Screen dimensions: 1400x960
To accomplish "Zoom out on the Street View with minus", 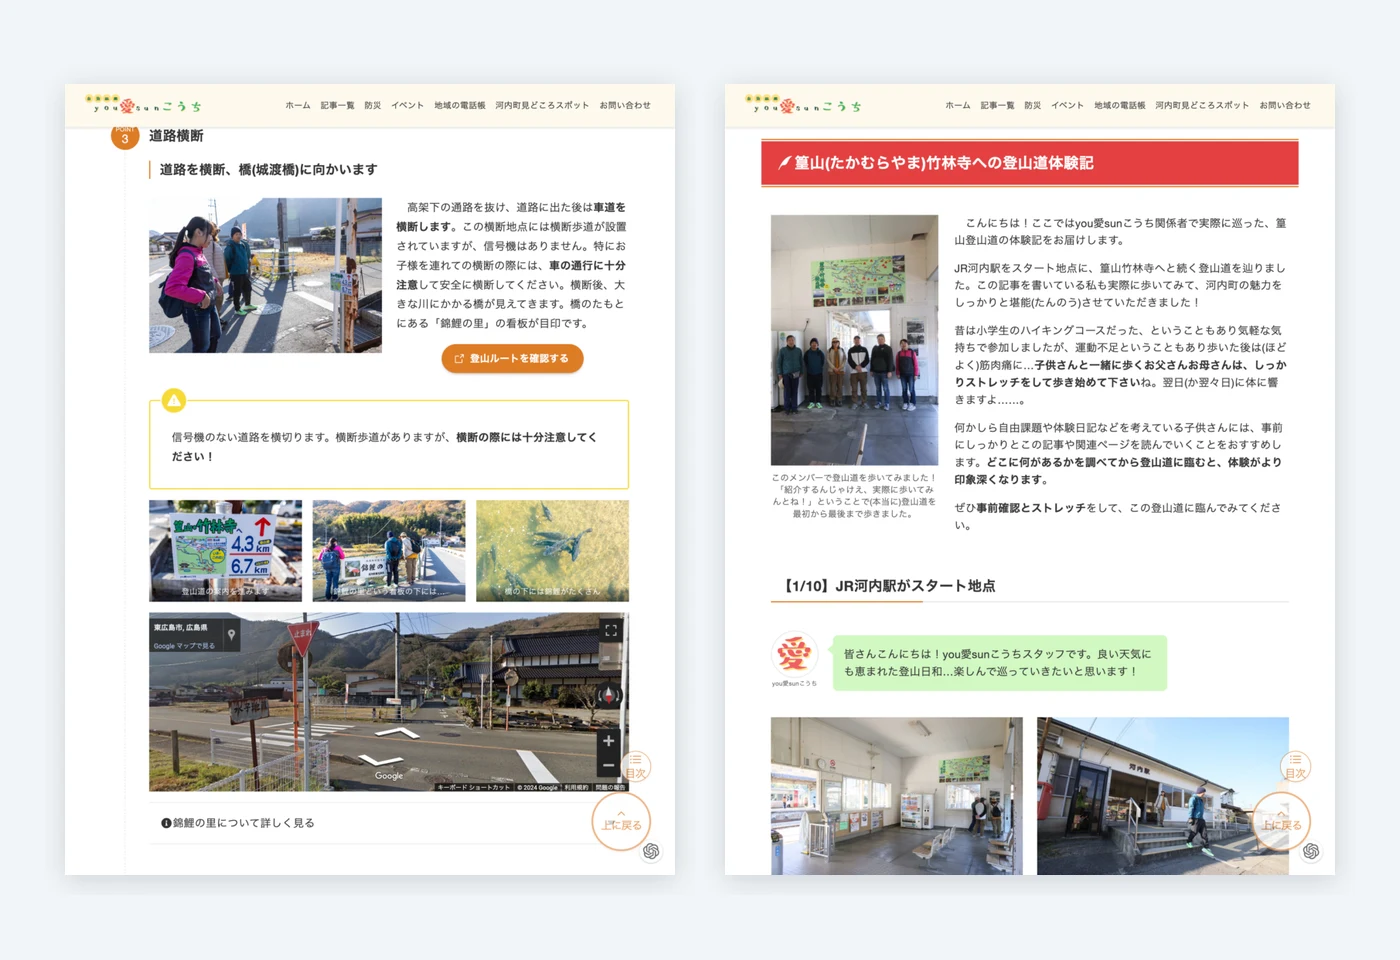I will (x=608, y=765).
